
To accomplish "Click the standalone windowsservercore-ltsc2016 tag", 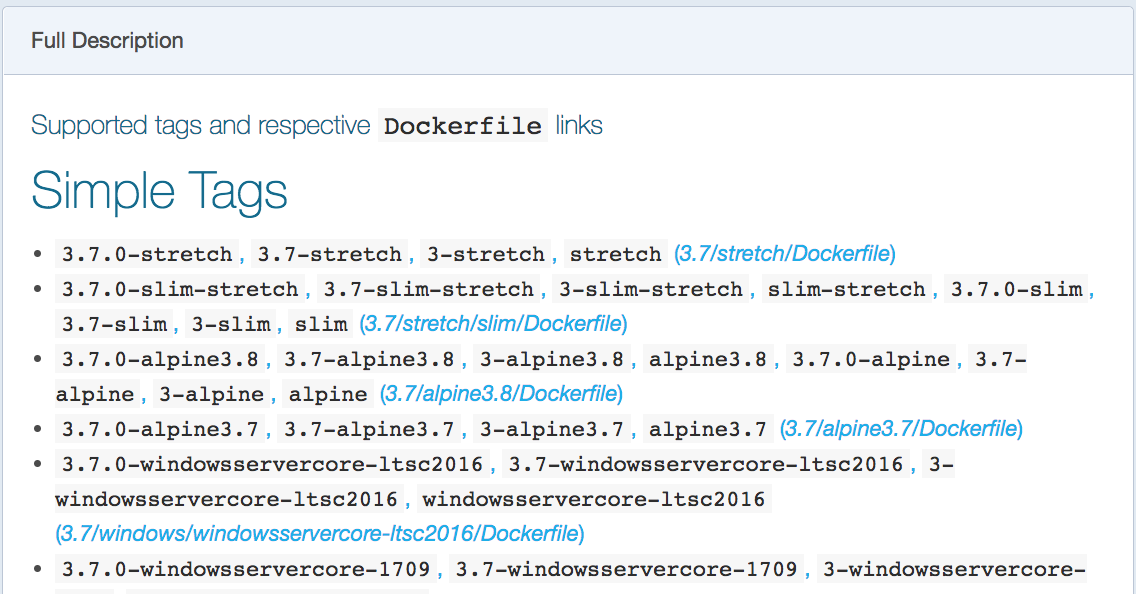I will 593,499.
